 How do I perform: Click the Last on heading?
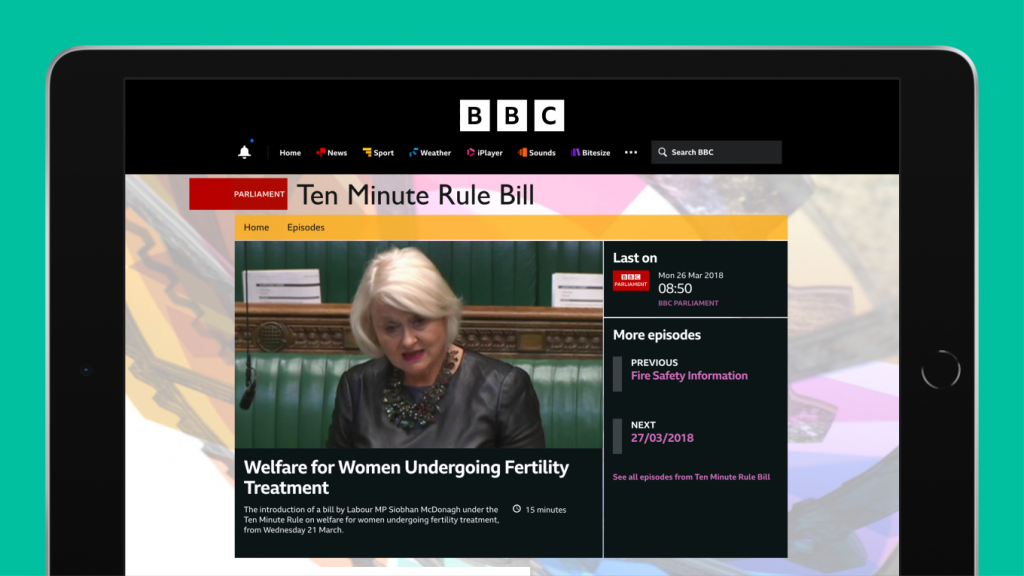[x=635, y=258]
